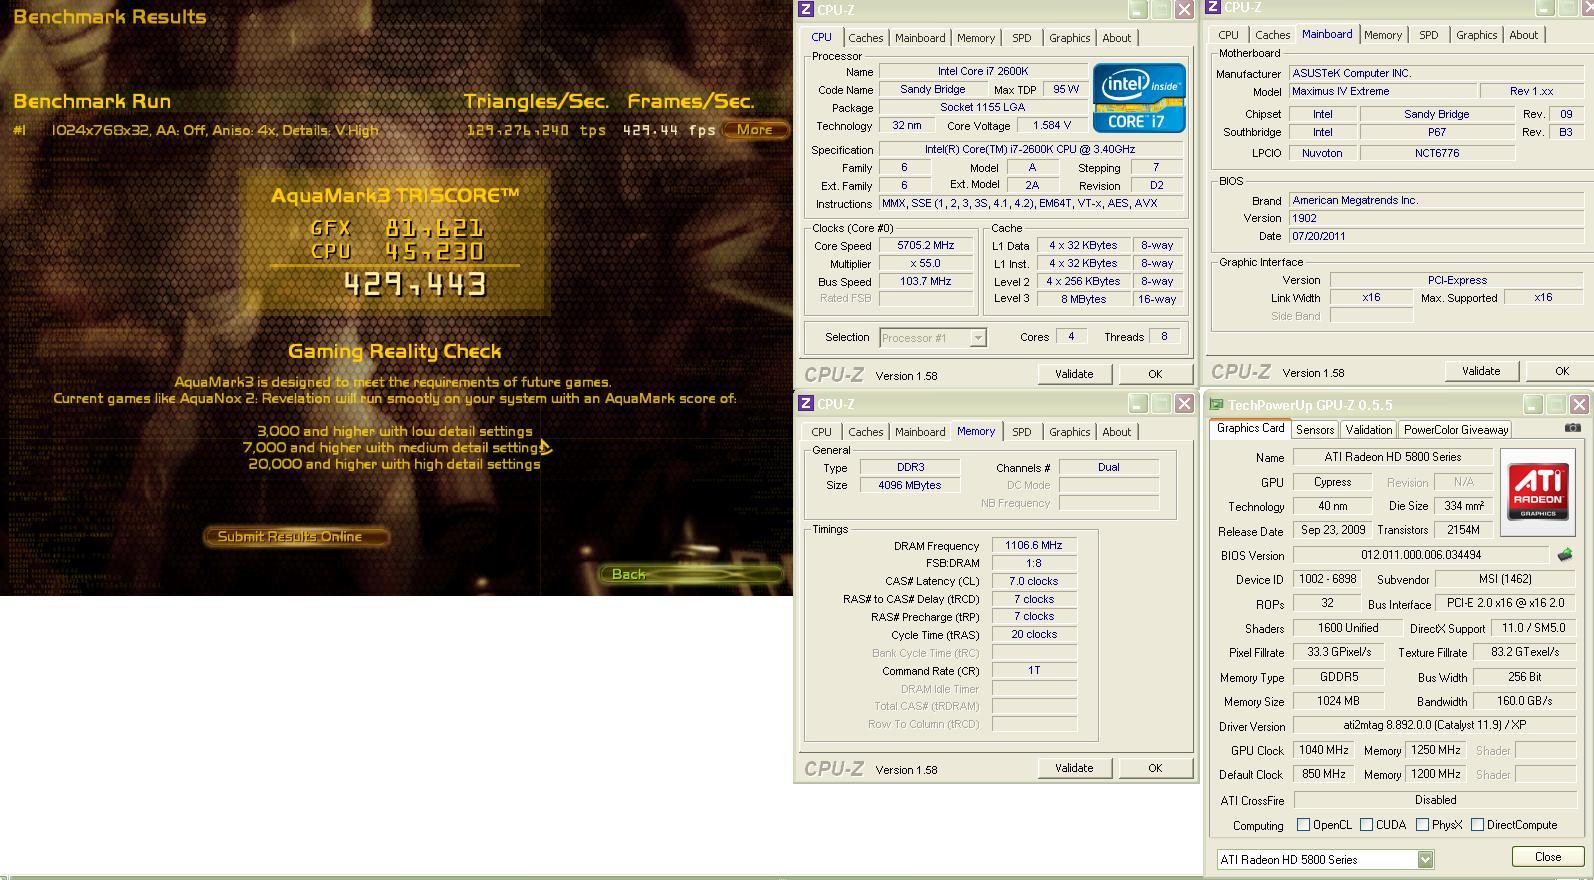Image resolution: width=1594 pixels, height=880 pixels.
Task: Click the GPU Clock 1040 MHz field
Action: pyautogui.click(x=1324, y=750)
